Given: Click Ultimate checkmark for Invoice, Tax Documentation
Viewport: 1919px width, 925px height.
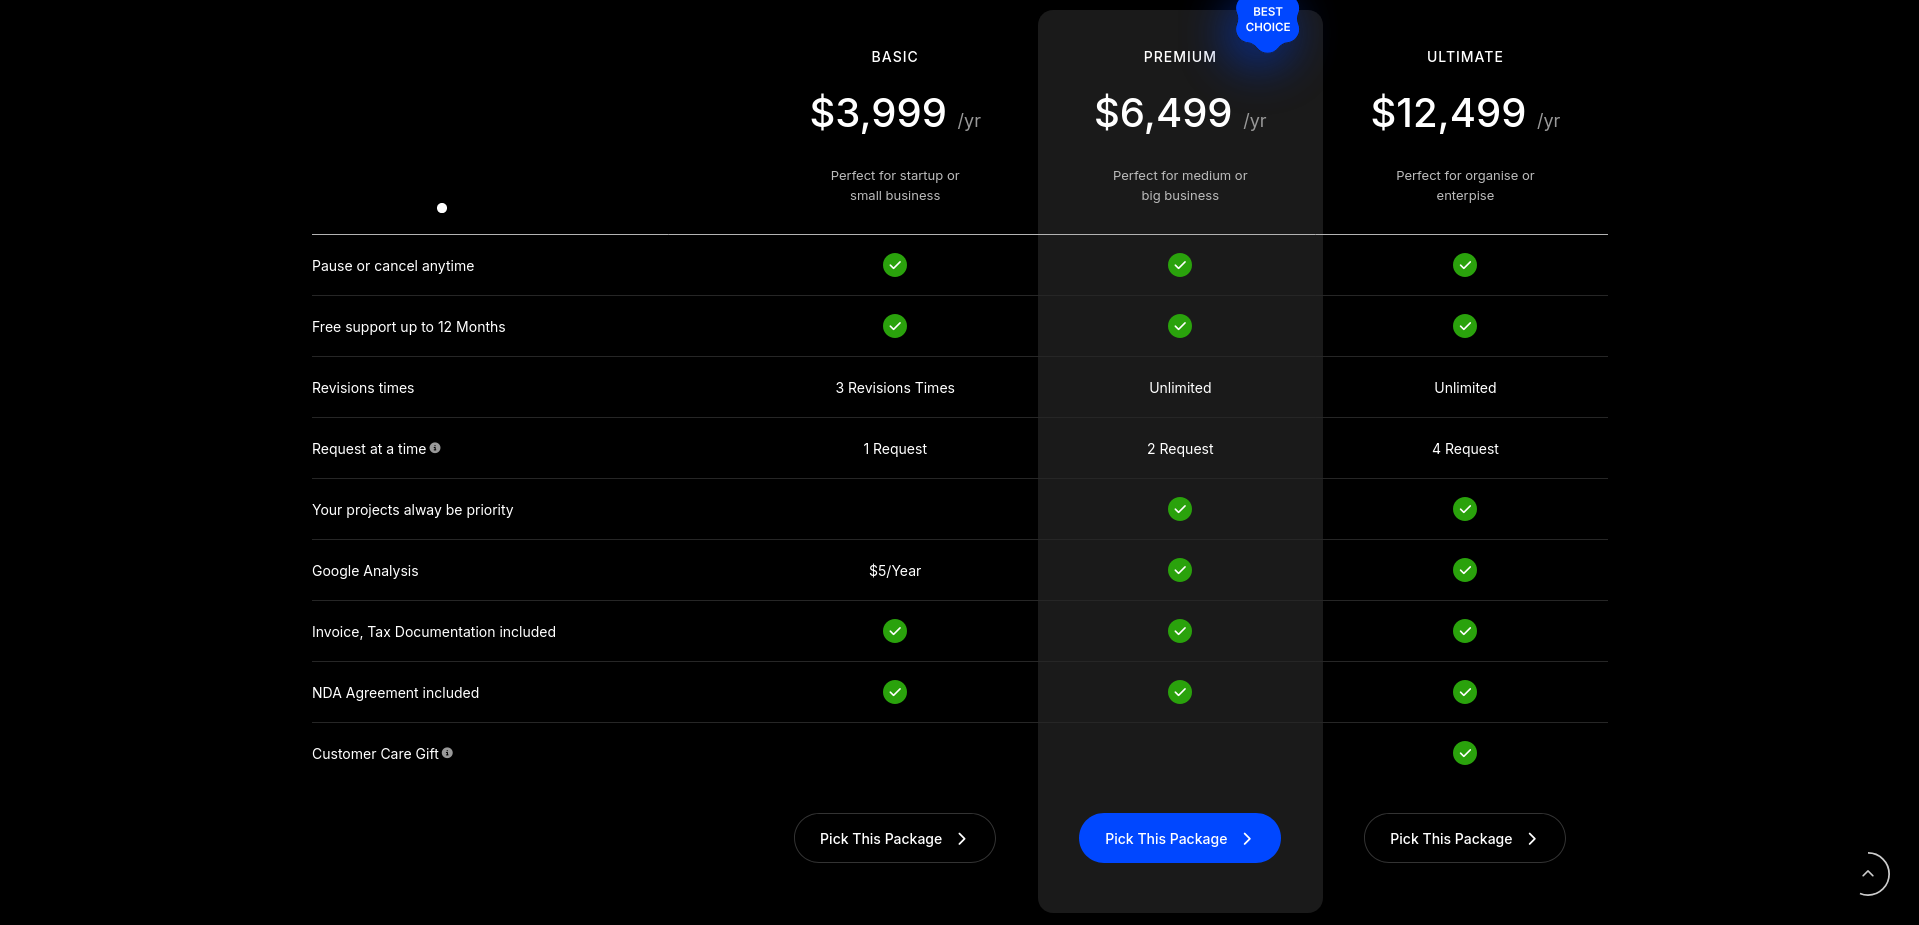Looking at the screenshot, I should point(1465,631).
